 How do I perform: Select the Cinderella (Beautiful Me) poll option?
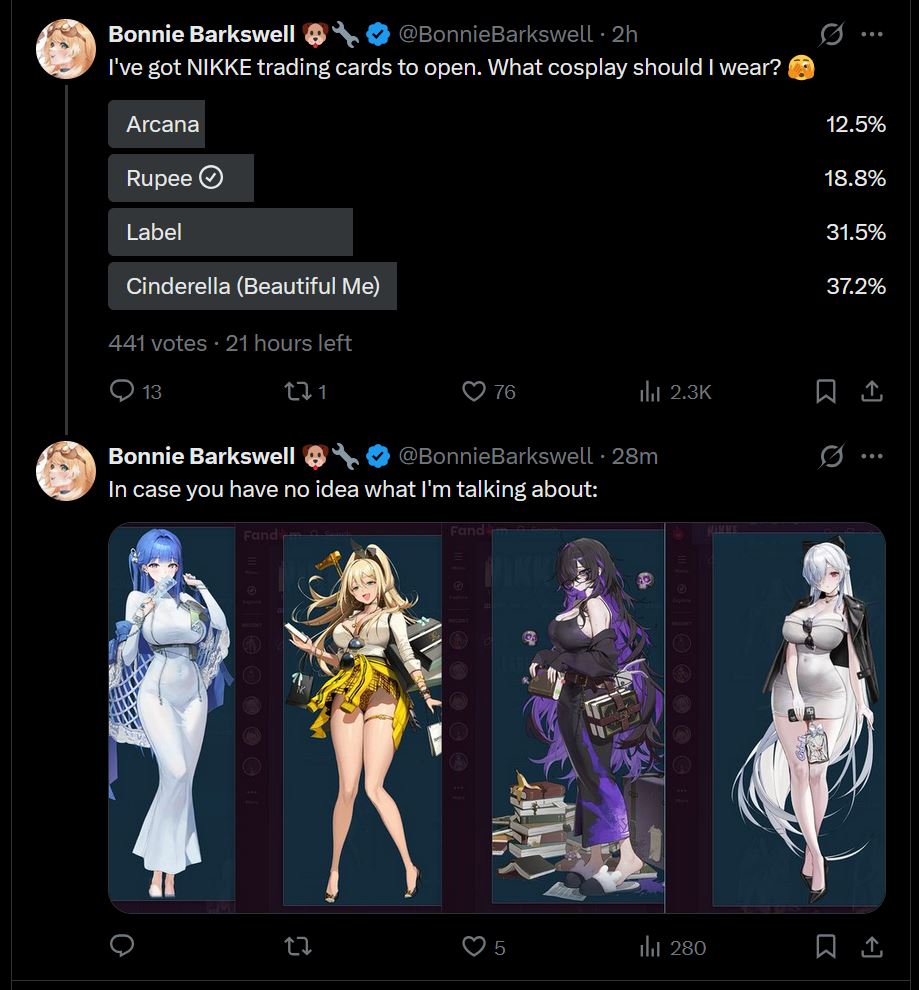(x=497, y=286)
